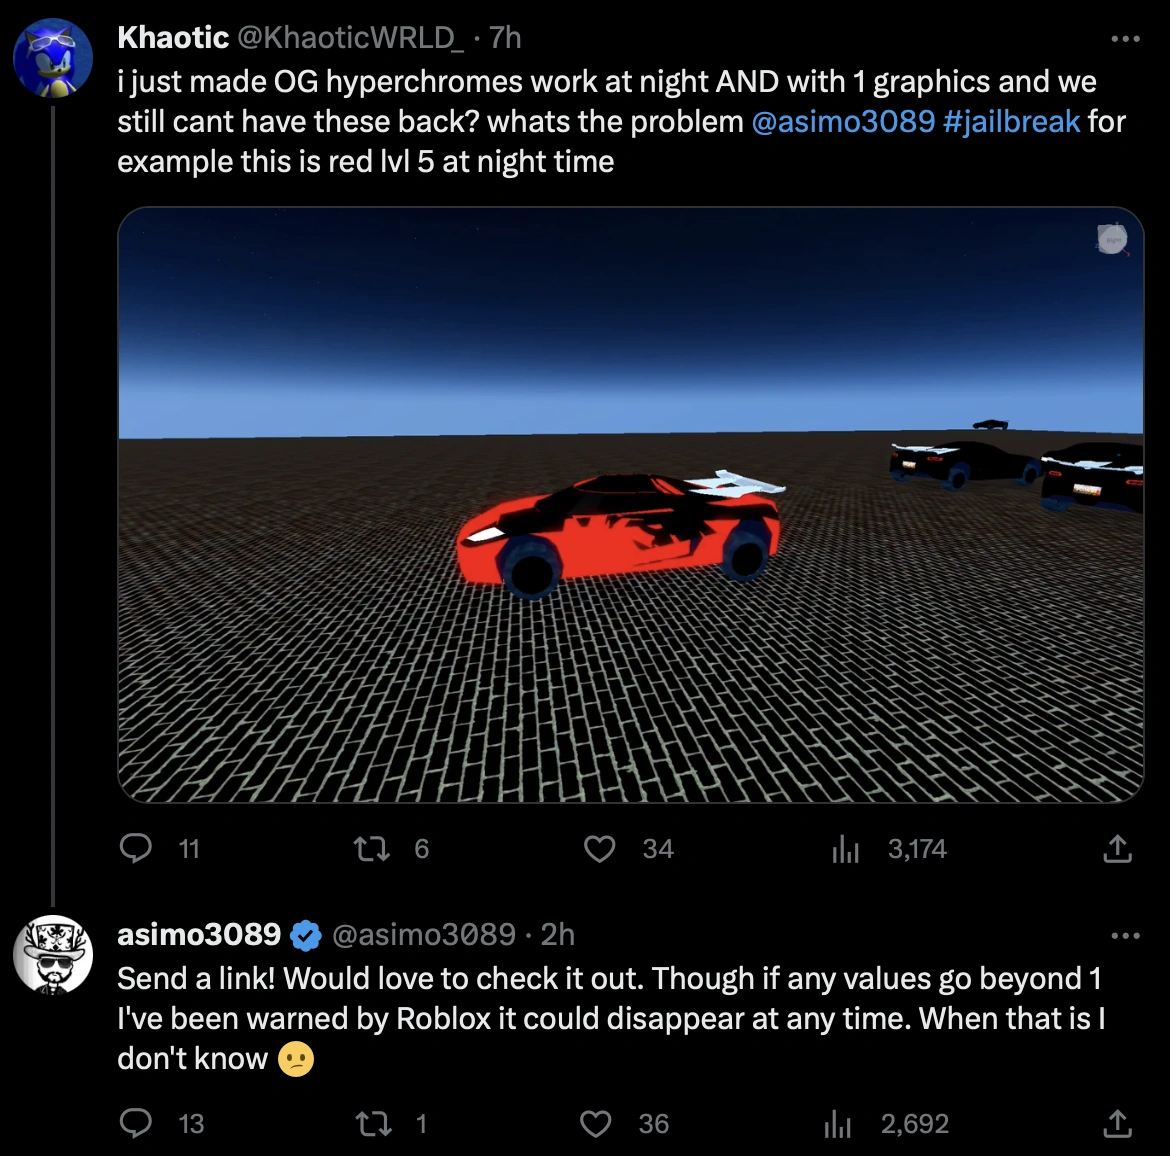Like Khaotic's tweet with 34 likes
The width and height of the screenshot is (1170, 1156).
click(x=599, y=849)
